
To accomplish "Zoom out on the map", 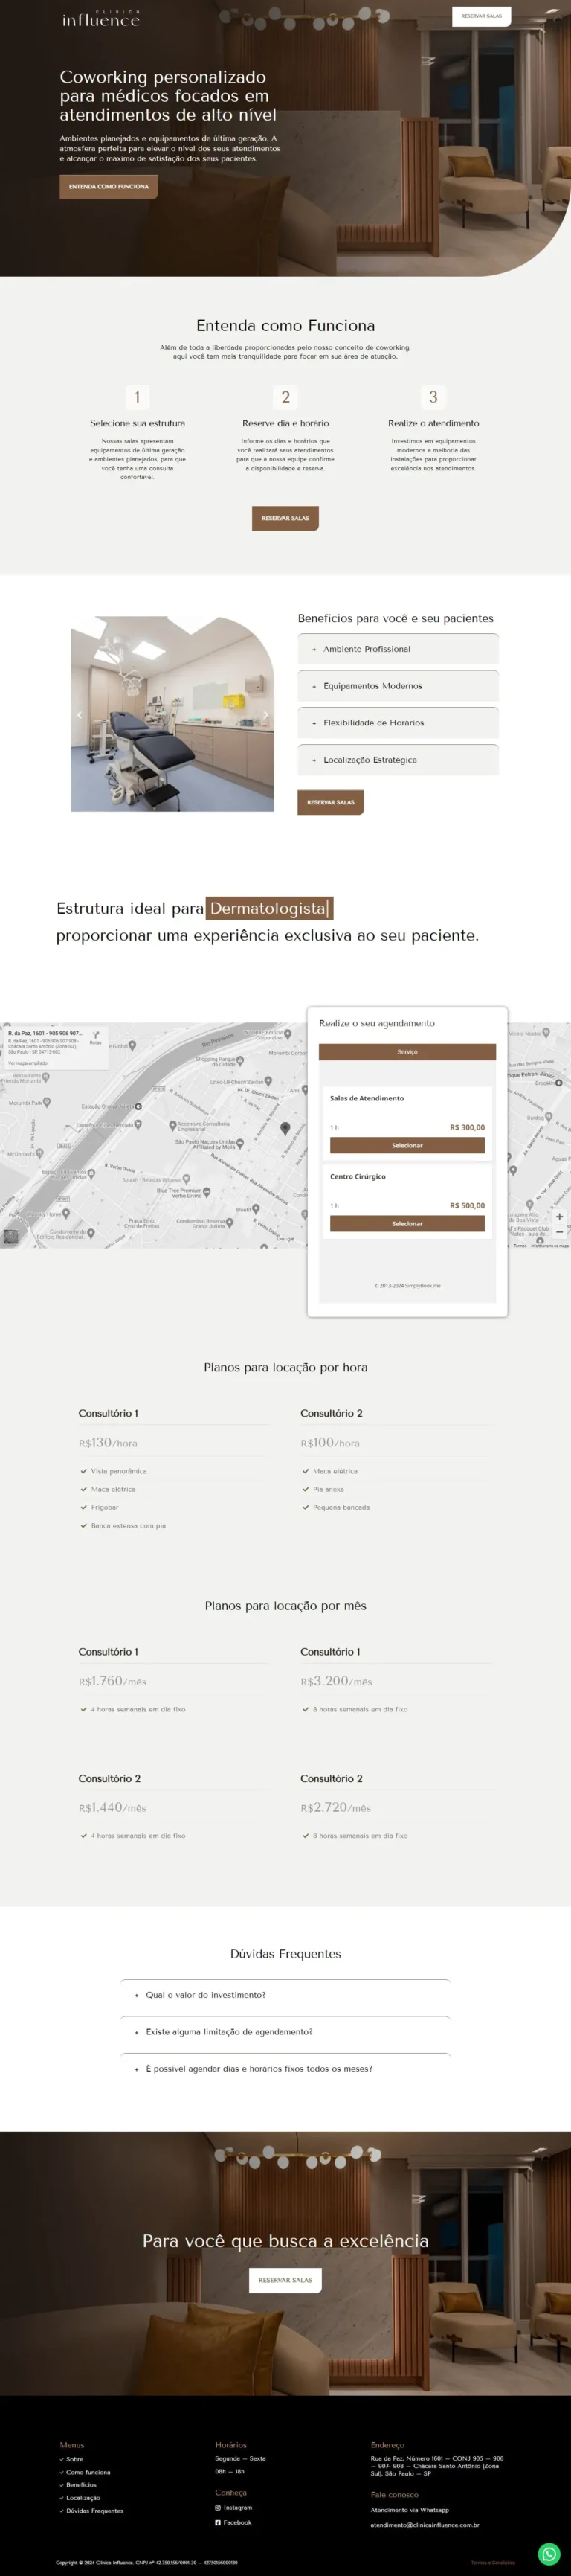I will coord(559,1232).
